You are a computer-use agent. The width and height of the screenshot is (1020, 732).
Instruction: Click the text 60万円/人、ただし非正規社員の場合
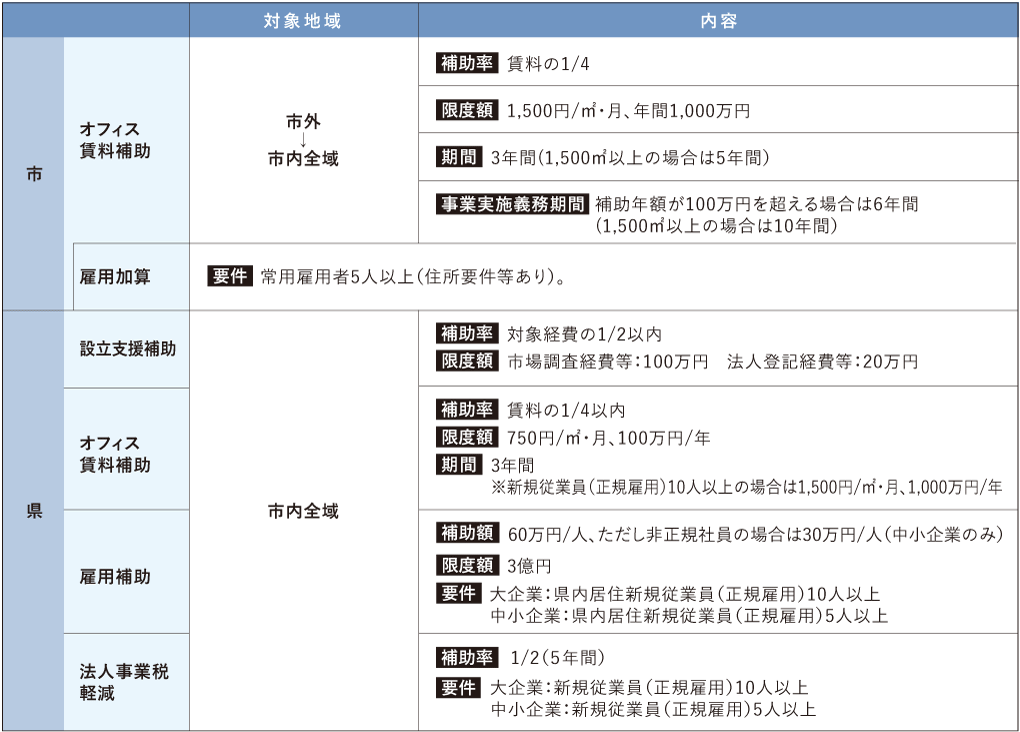755,534
